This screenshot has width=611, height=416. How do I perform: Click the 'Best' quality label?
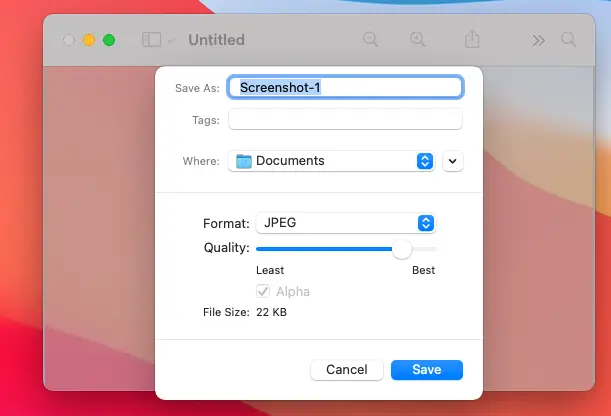424,270
